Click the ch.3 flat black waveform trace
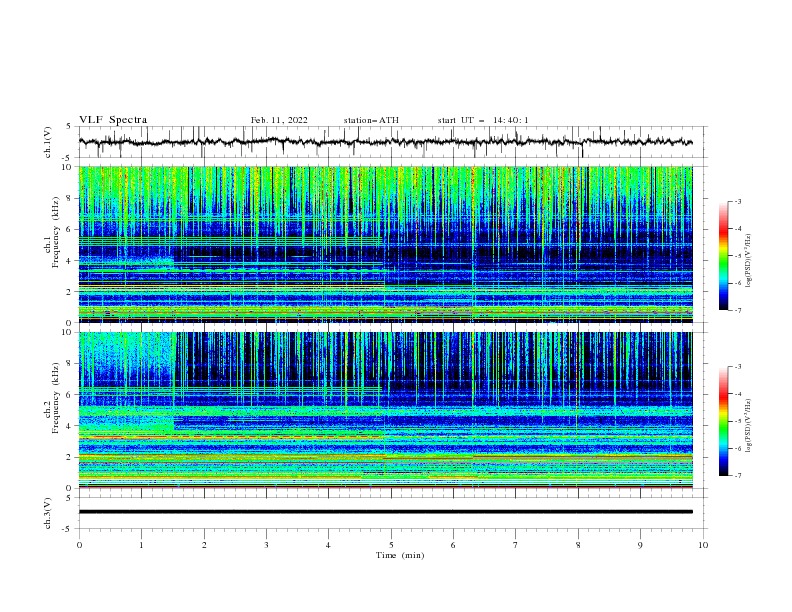792x612 pixels. [x=386, y=512]
